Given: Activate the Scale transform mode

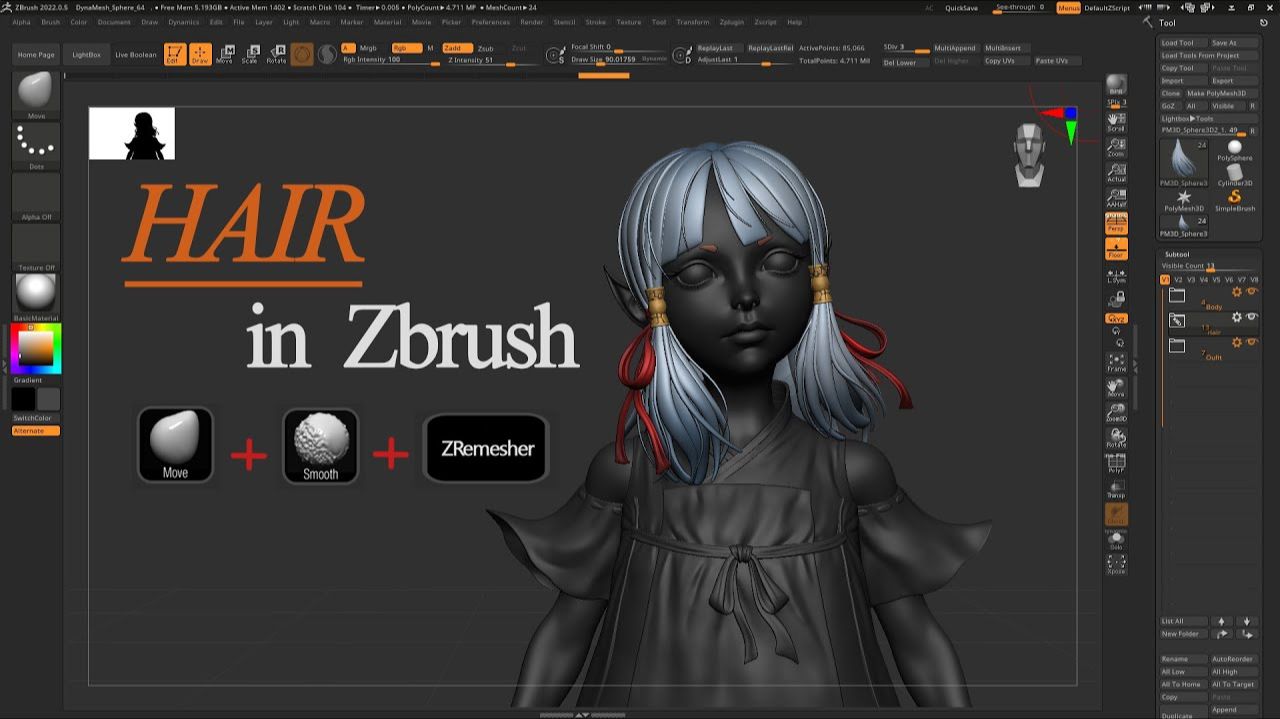Looking at the screenshot, I should coord(249,54).
